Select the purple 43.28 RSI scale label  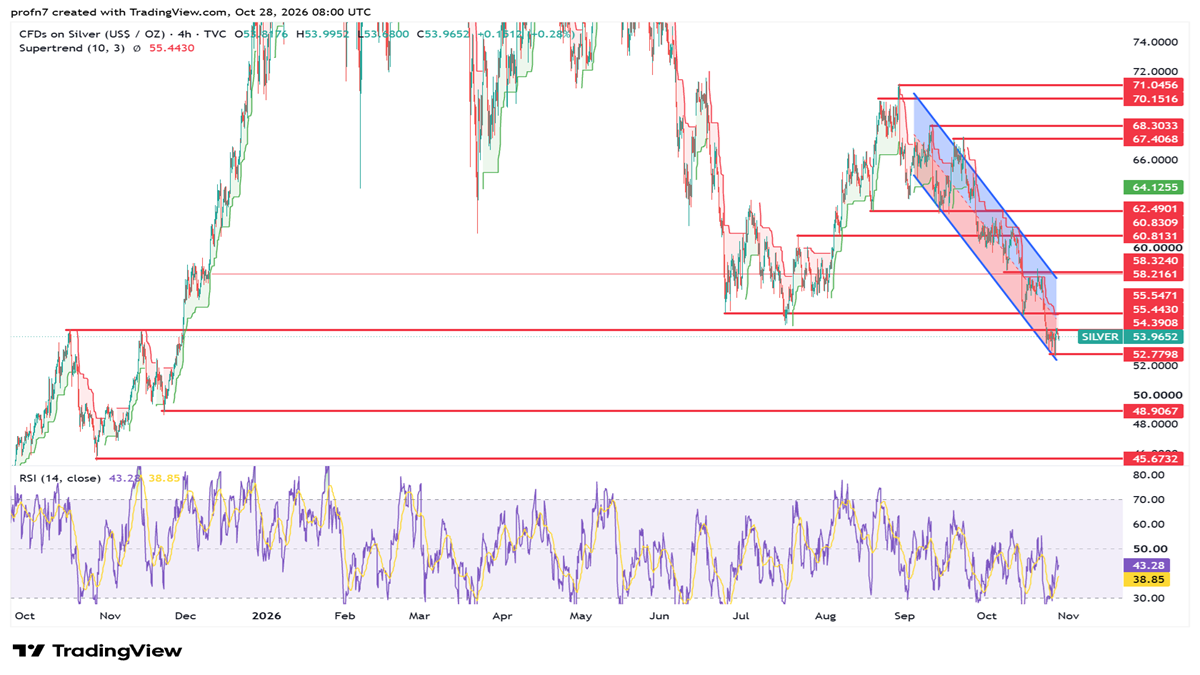tap(1145, 566)
